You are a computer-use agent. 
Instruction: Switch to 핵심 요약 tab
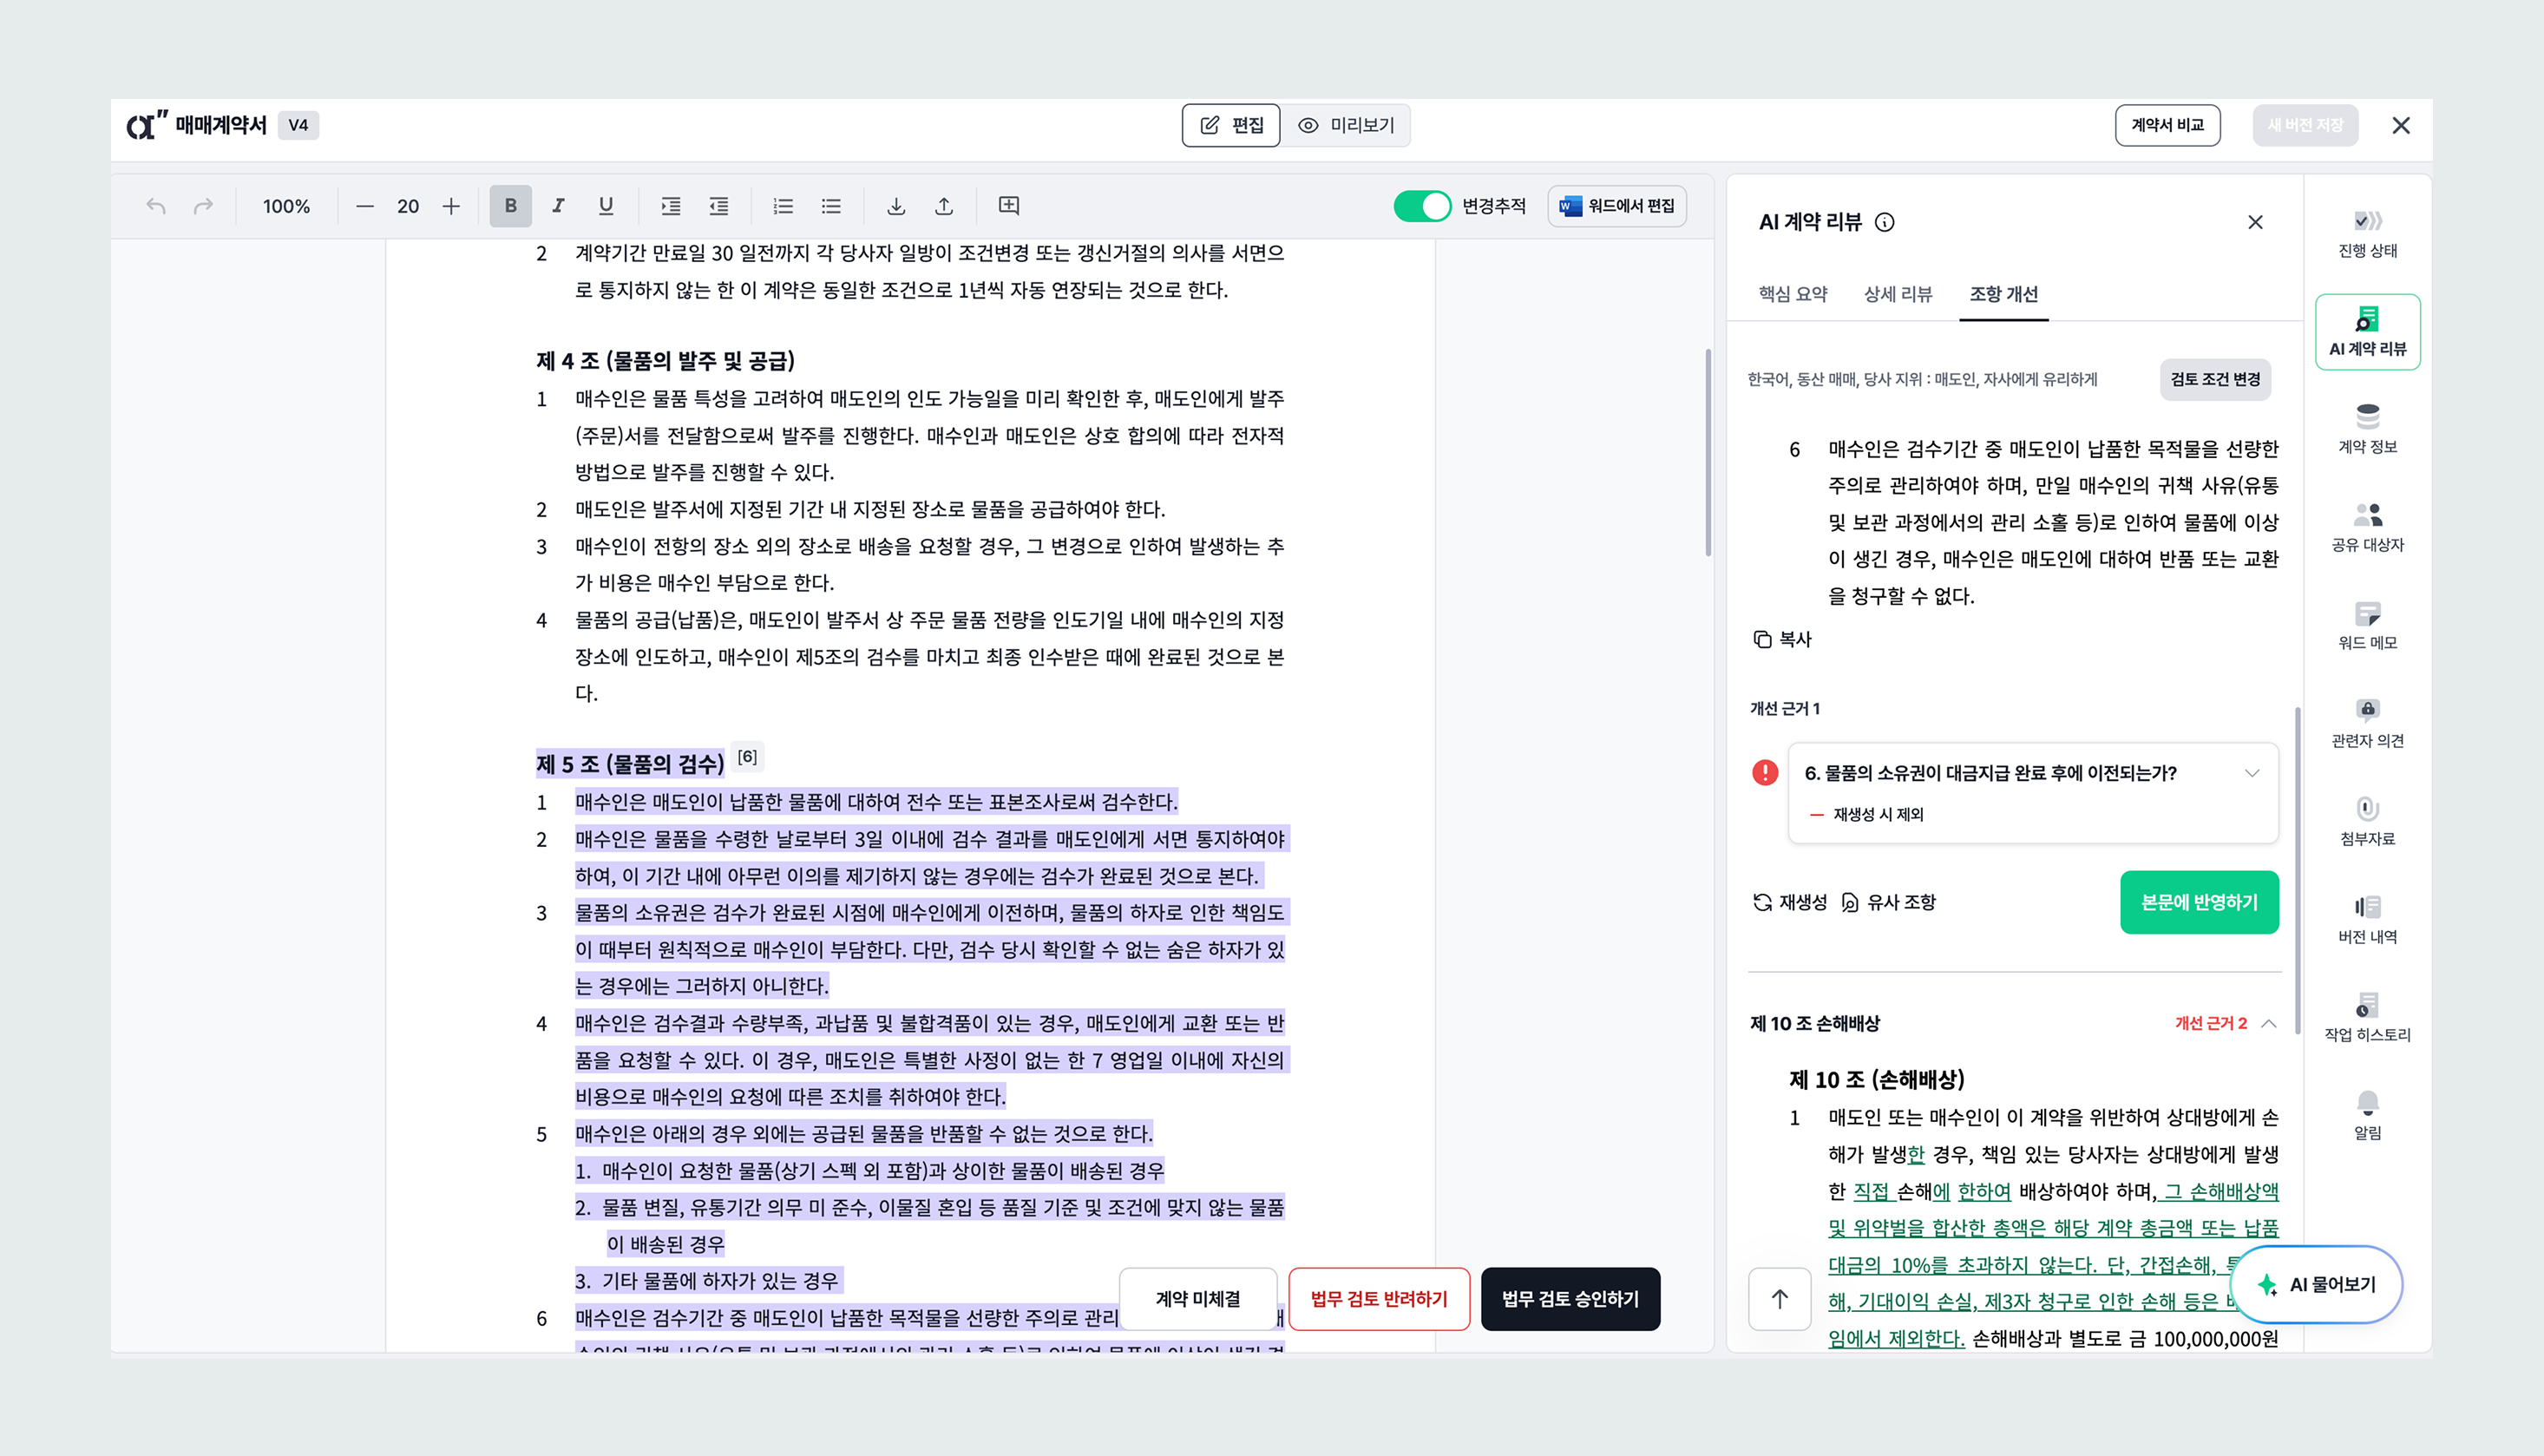1792,294
